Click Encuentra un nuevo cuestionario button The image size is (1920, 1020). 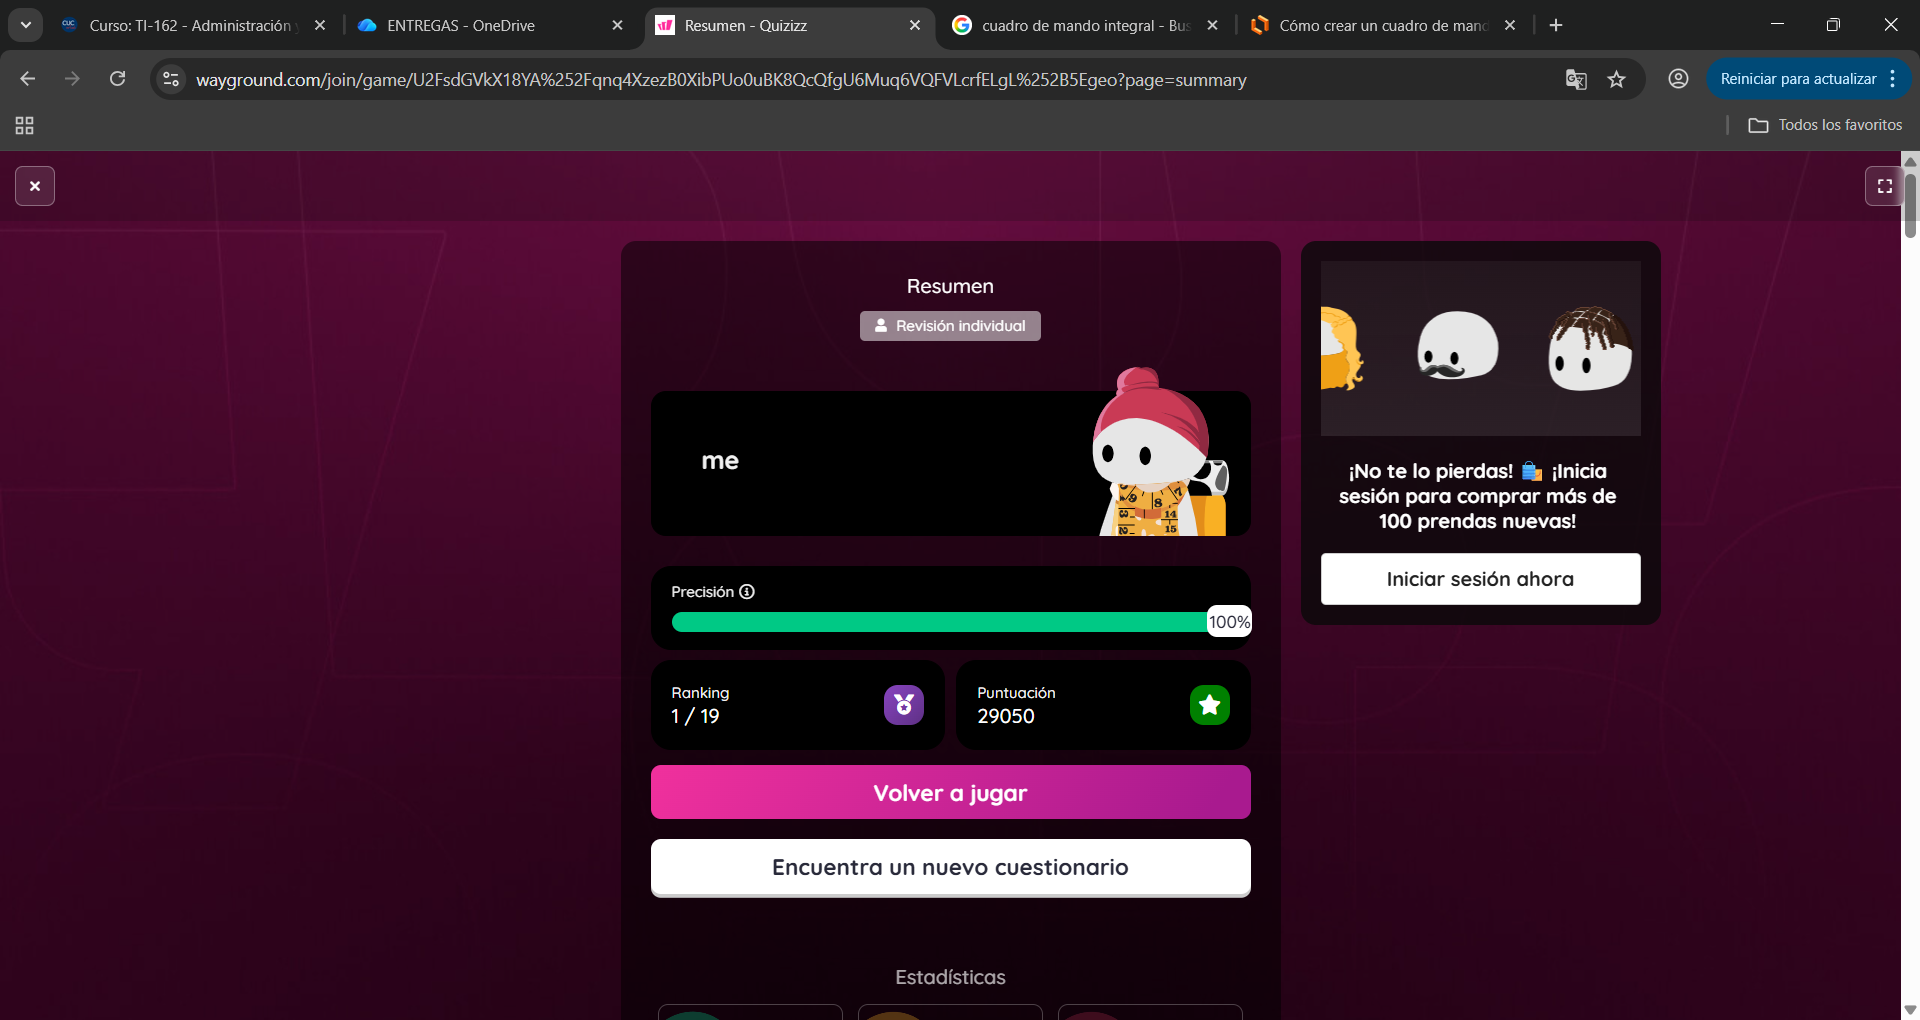coord(950,867)
